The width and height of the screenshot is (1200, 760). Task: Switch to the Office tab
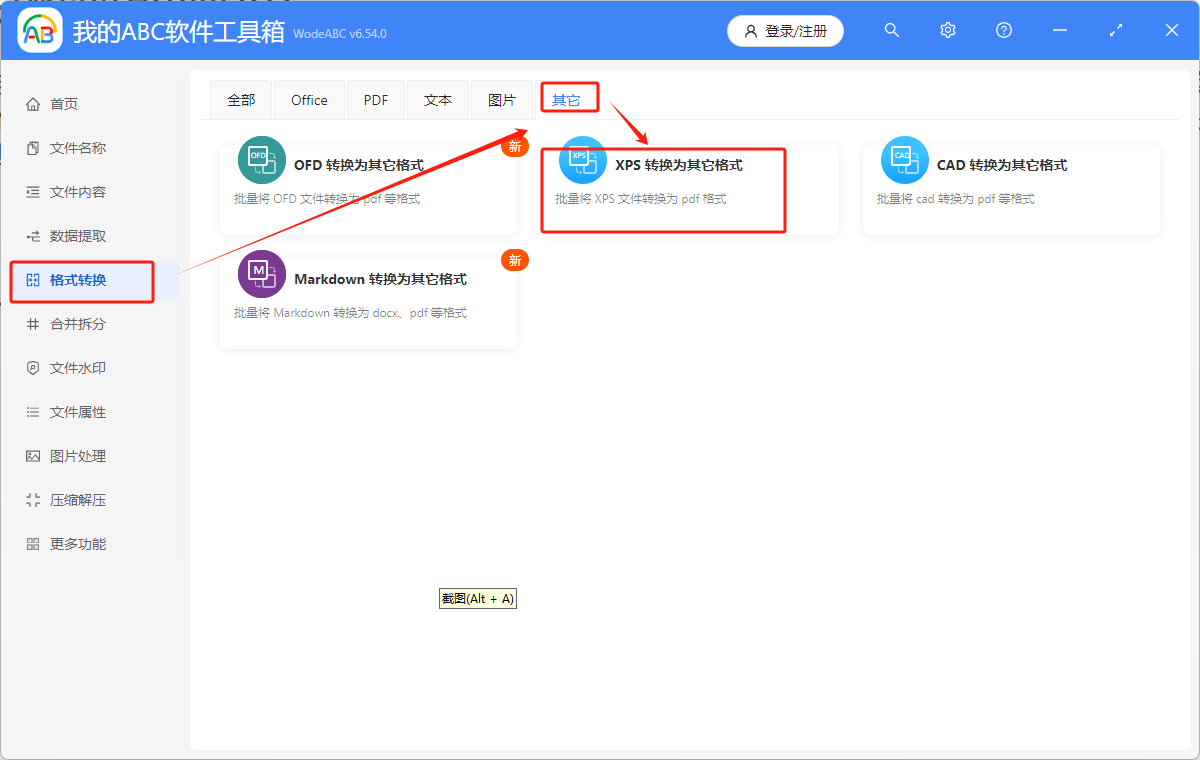click(x=309, y=100)
